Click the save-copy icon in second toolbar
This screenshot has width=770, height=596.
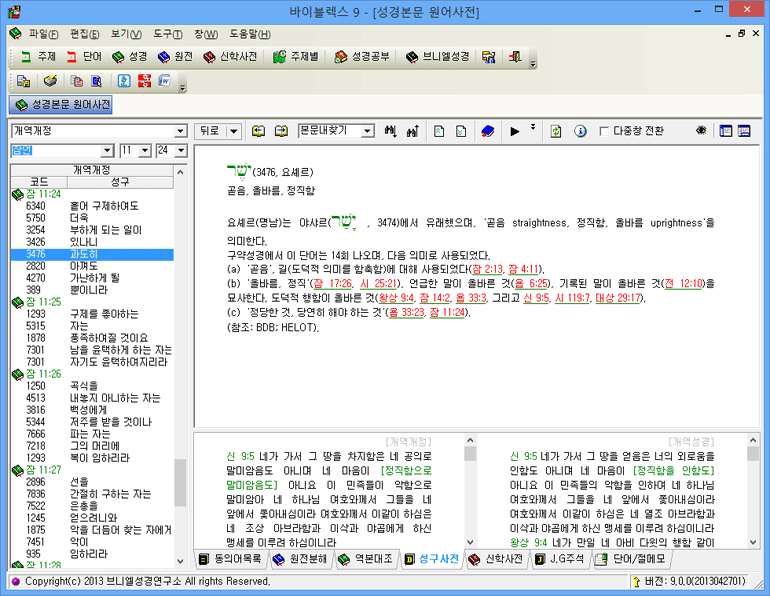point(24,81)
